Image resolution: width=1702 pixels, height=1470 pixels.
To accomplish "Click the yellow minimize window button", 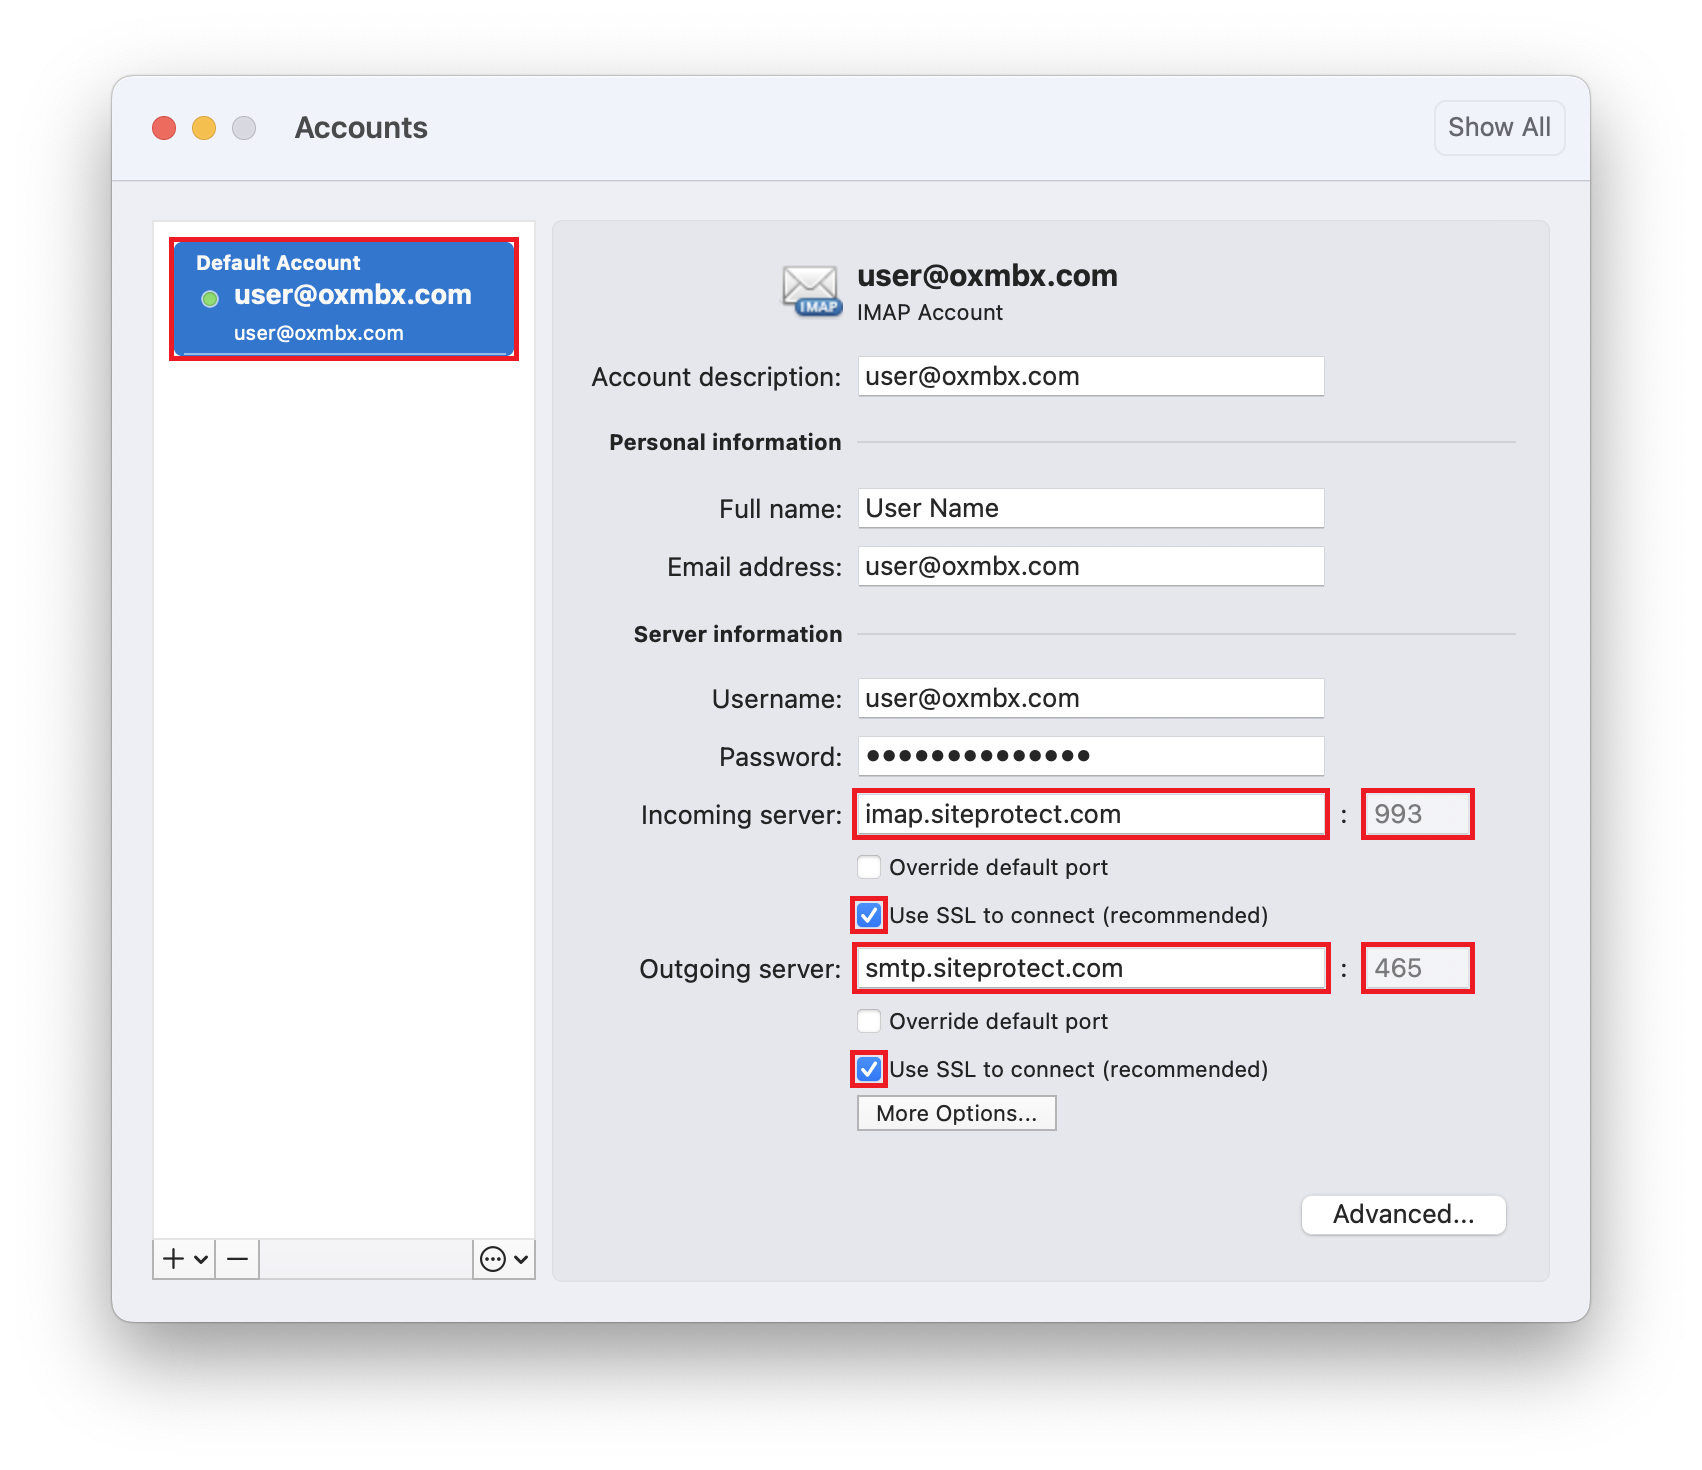I will pyautogui.click(x=204, y=128).
